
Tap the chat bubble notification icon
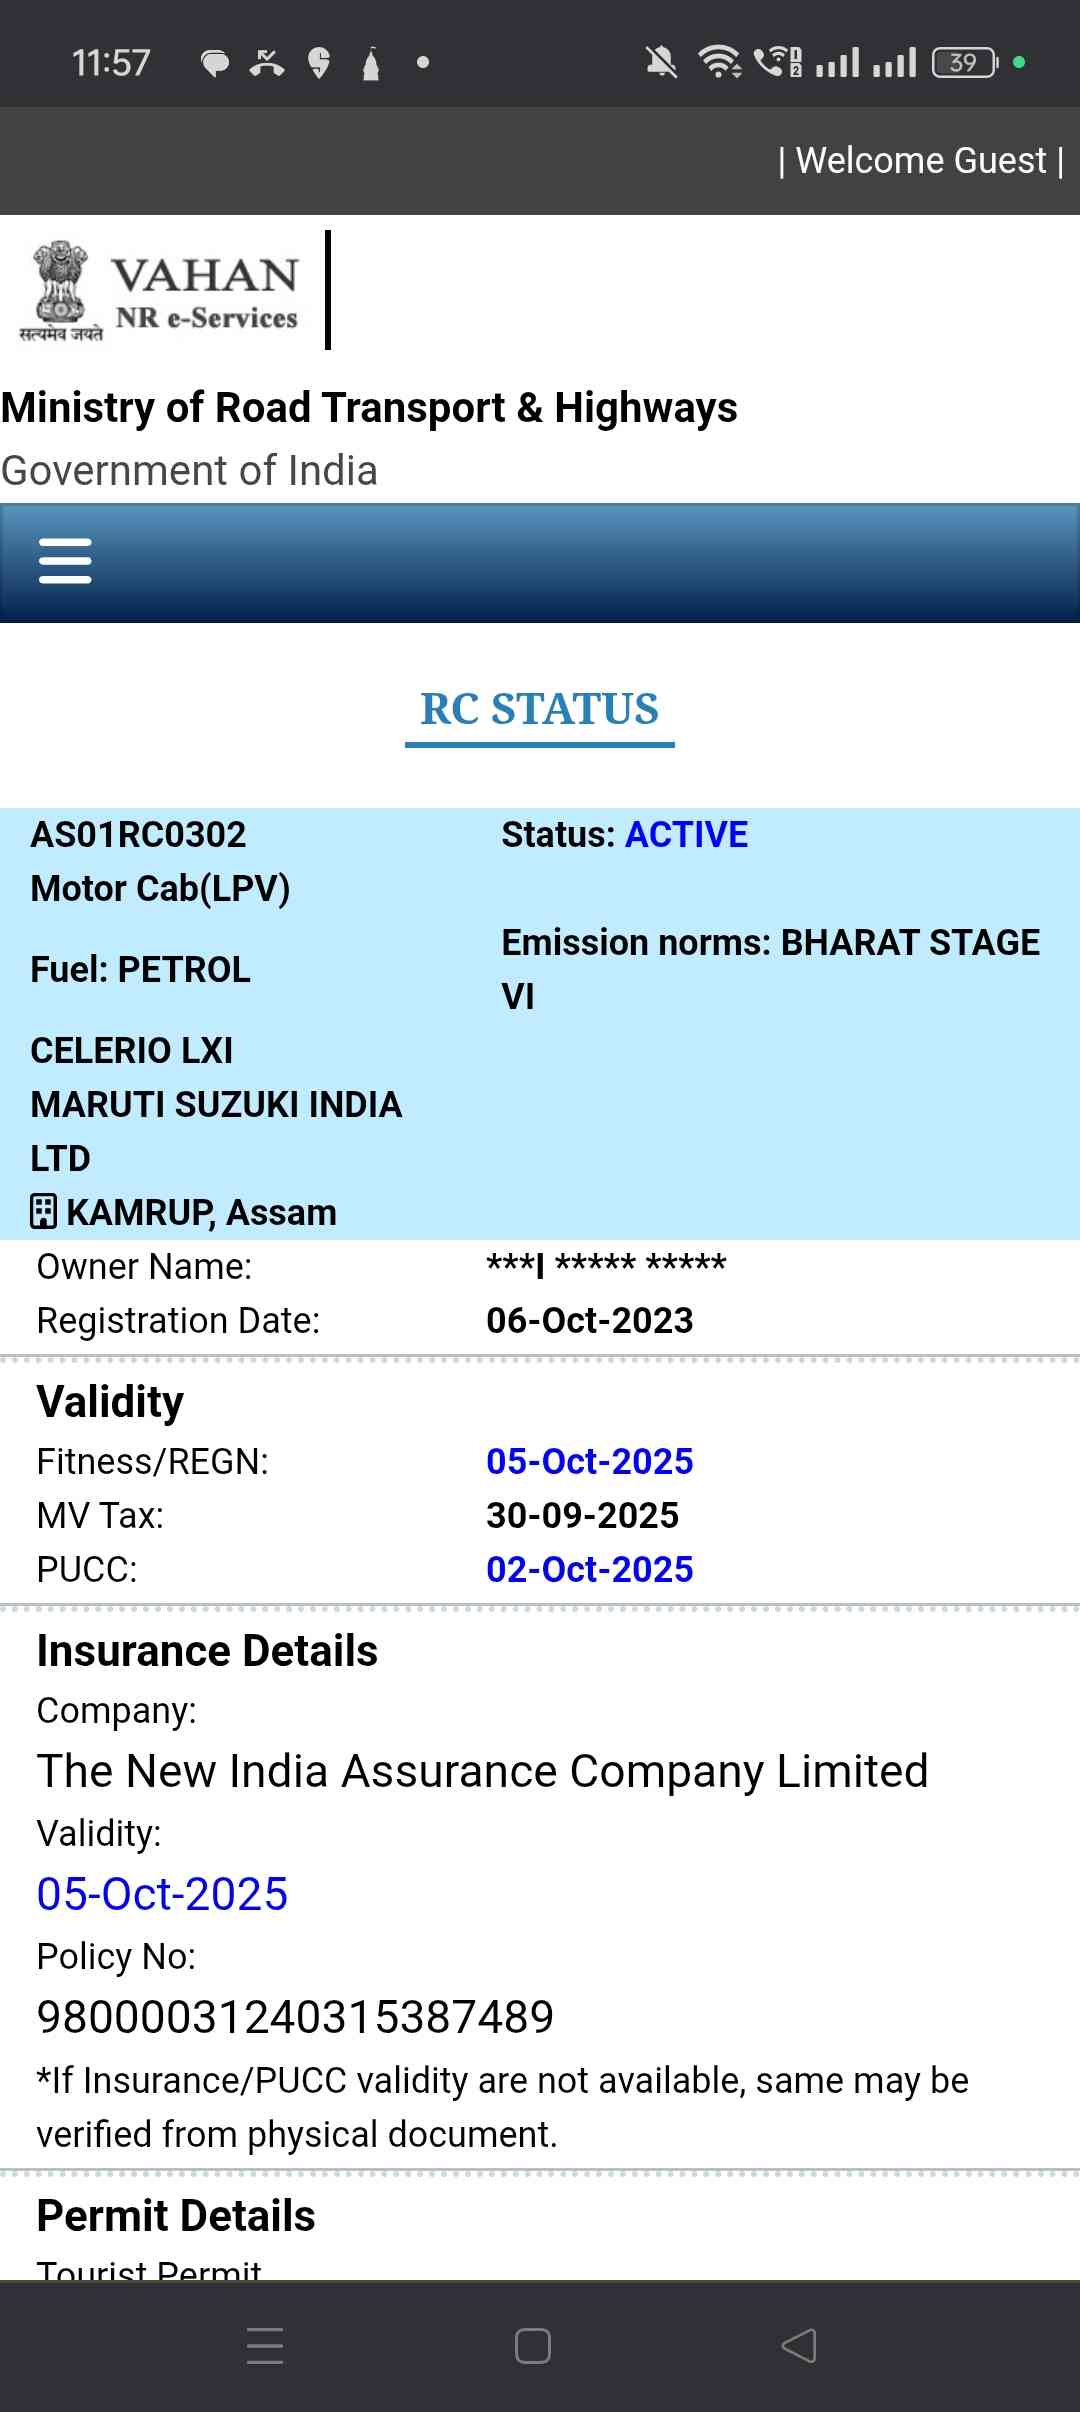pos(215,64)
